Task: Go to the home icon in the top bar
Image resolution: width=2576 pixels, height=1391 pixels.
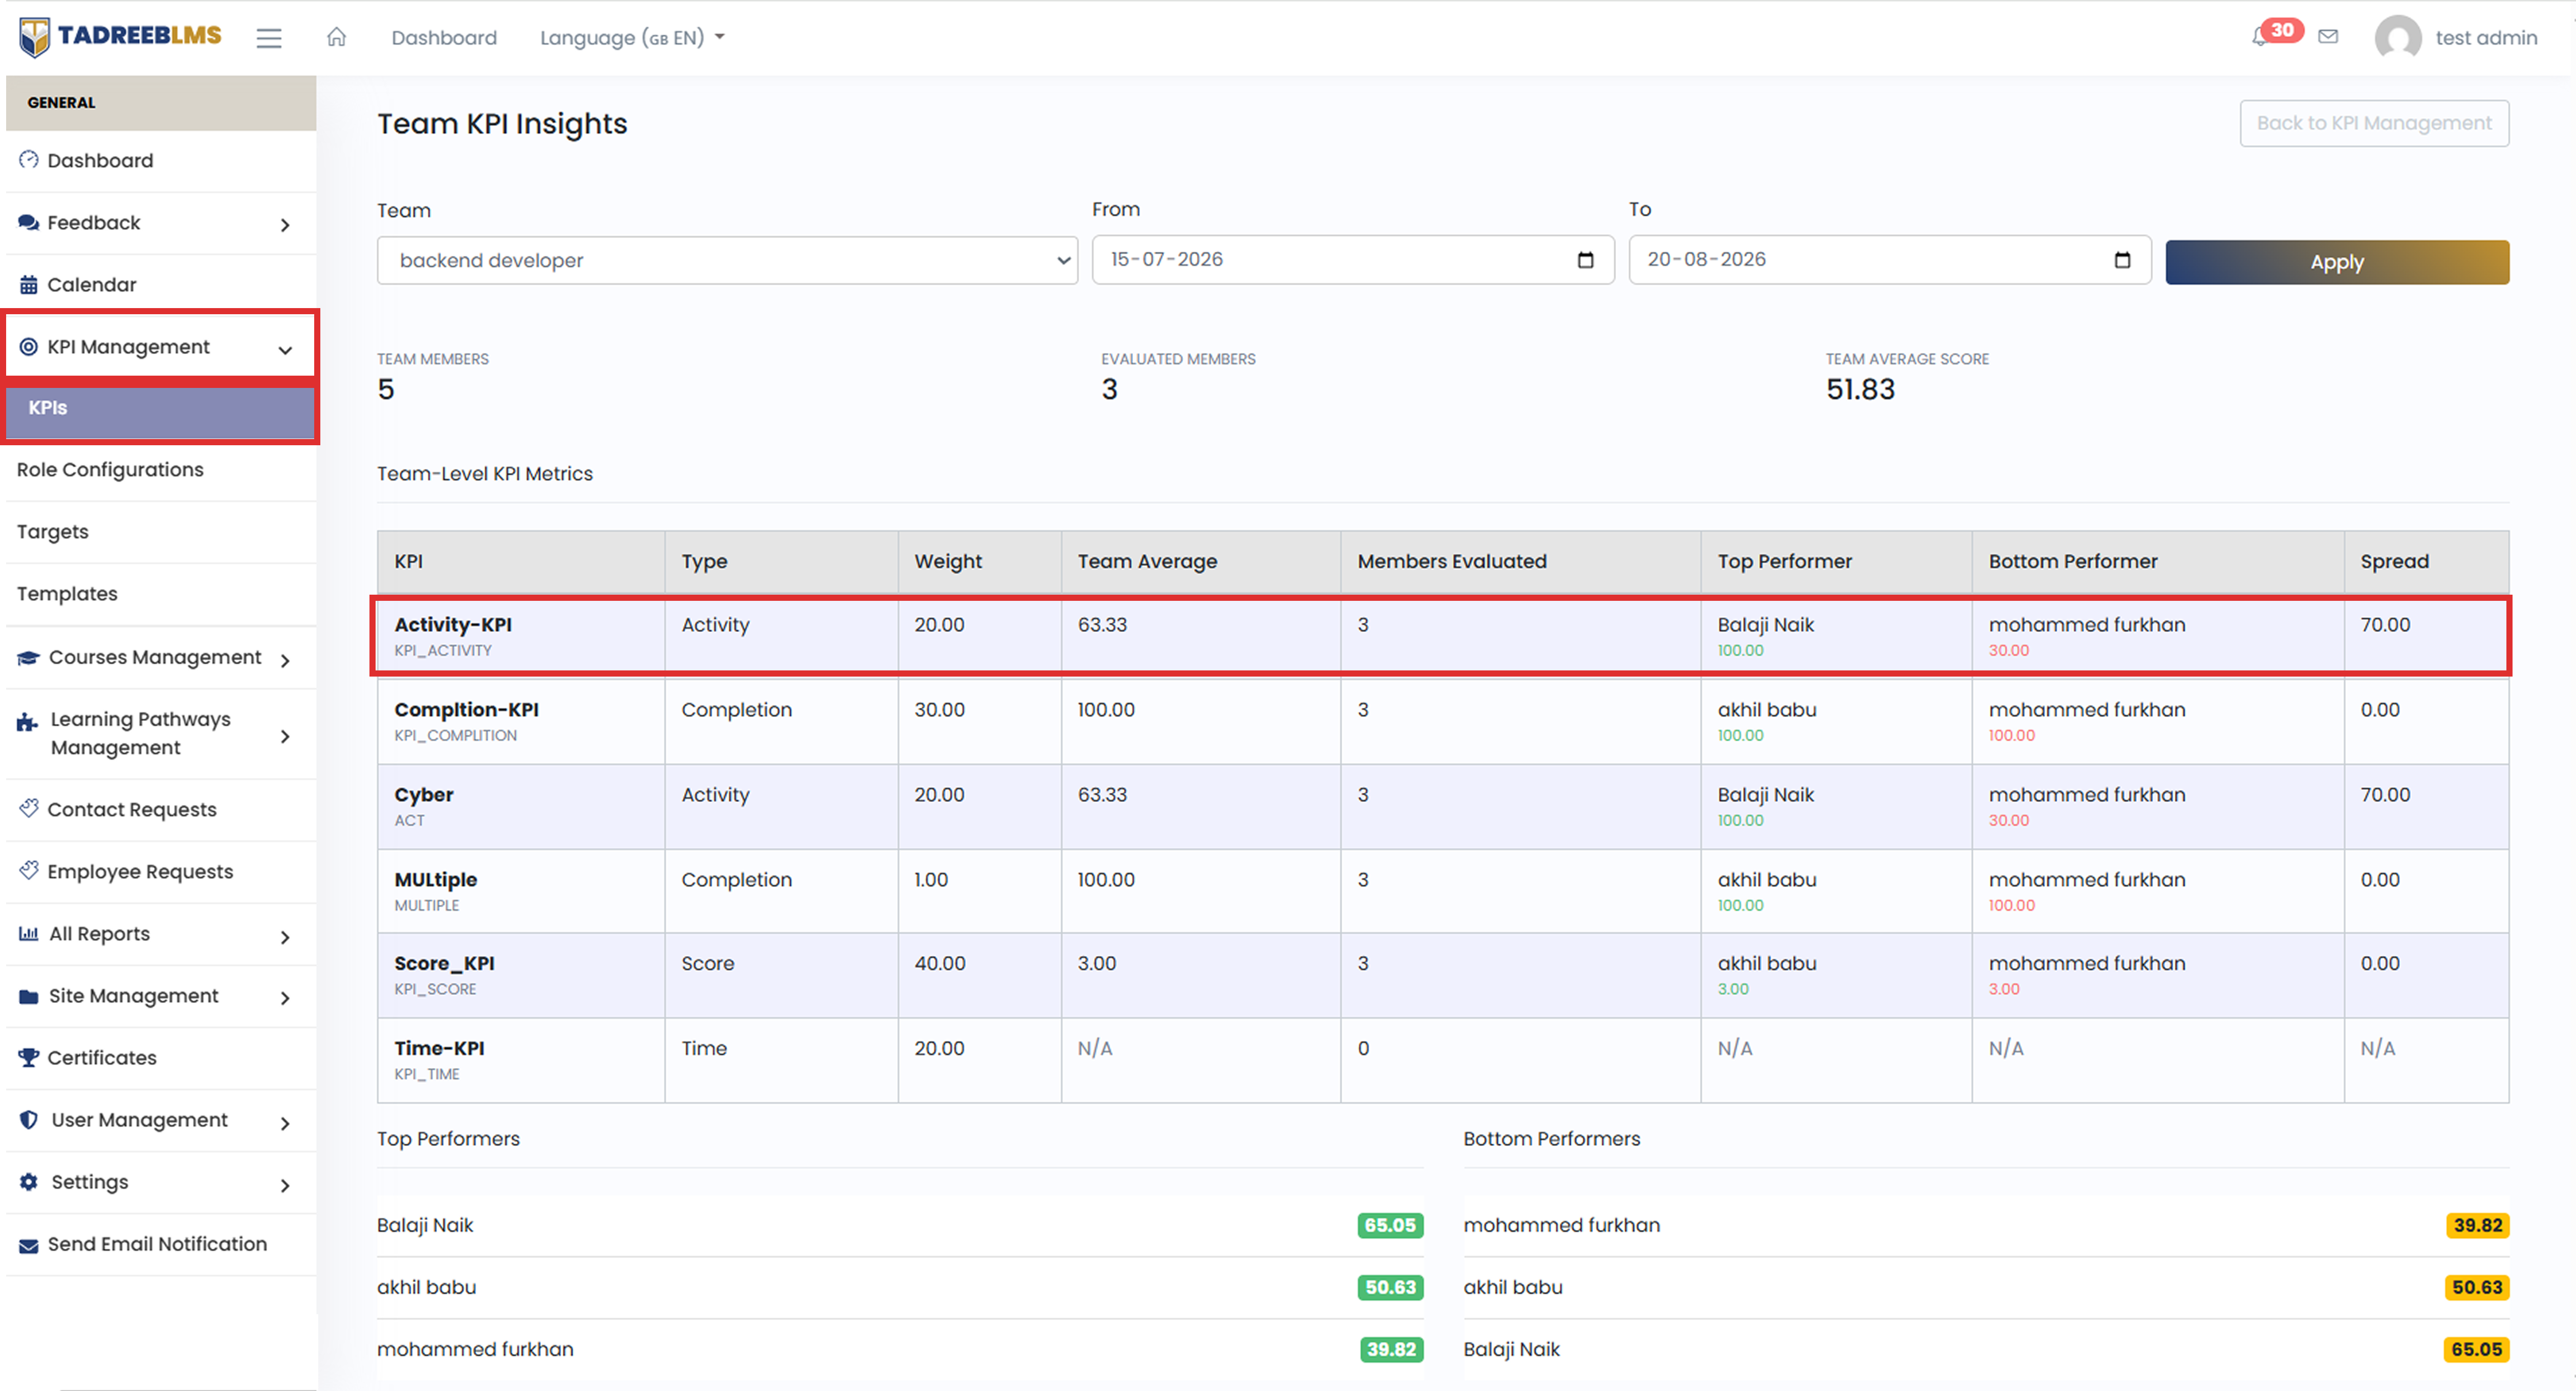Action: [336, 37]
